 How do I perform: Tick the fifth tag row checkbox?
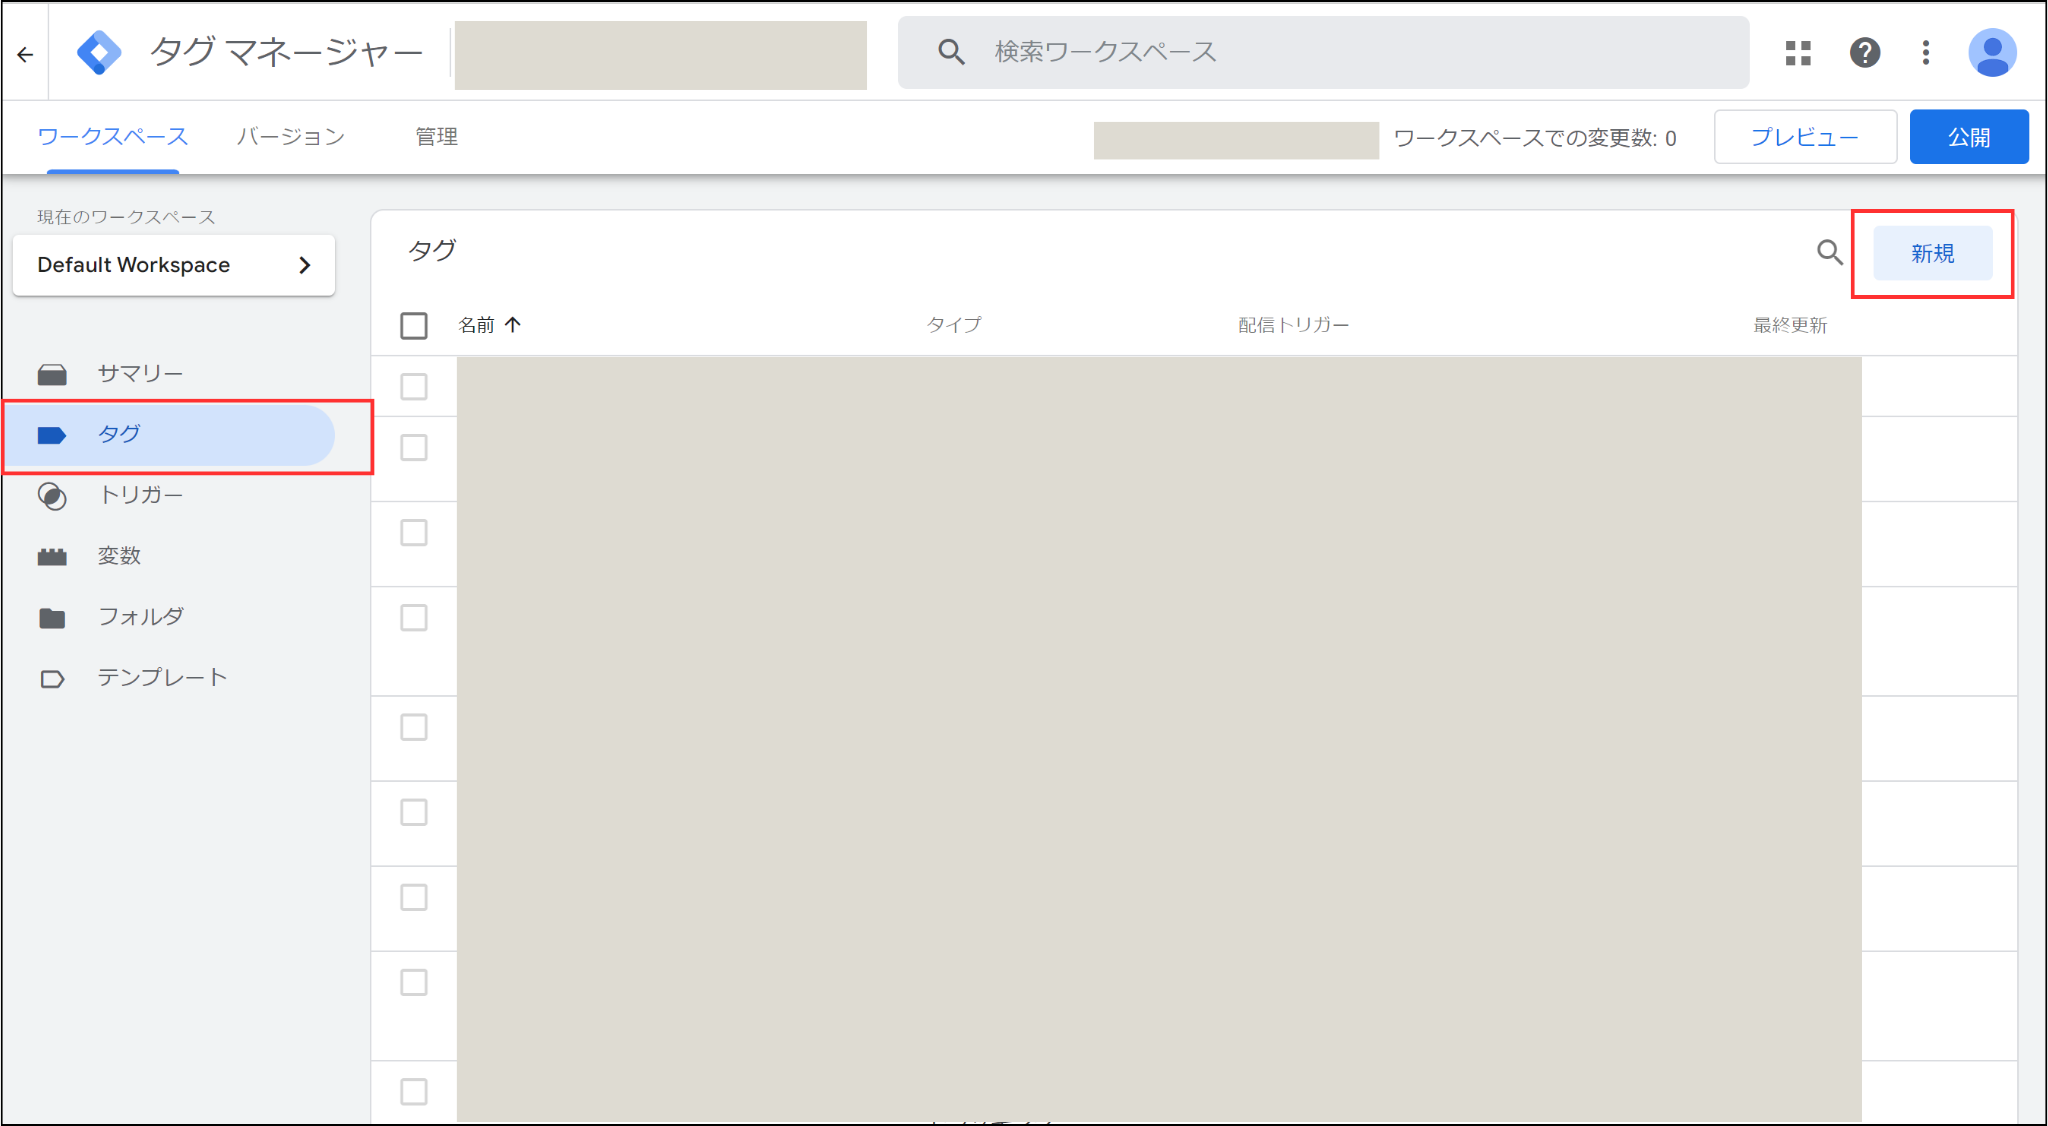tap(414, 727)
